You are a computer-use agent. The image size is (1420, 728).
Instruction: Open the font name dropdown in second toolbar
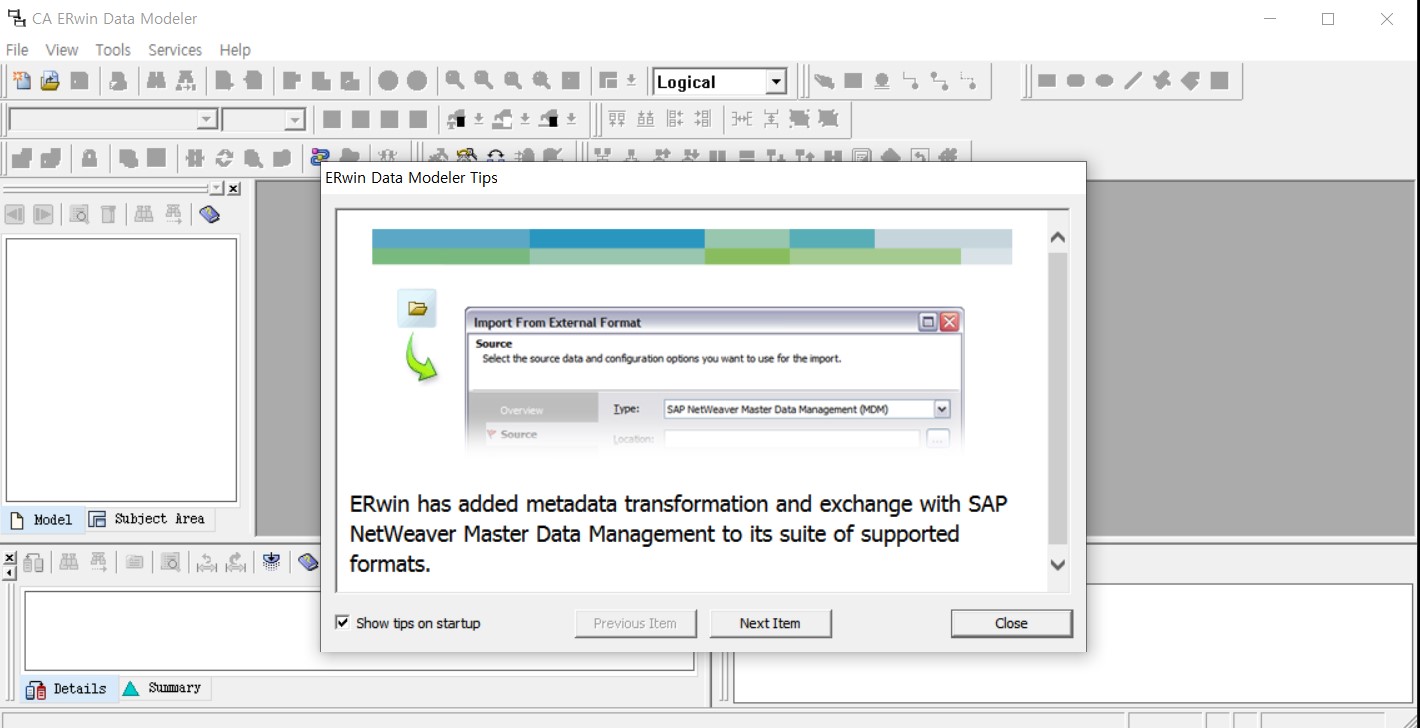point(207,120)
